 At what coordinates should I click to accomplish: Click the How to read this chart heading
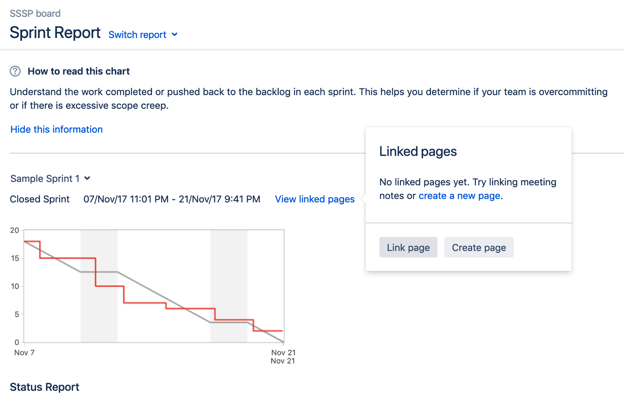[78, 71]
